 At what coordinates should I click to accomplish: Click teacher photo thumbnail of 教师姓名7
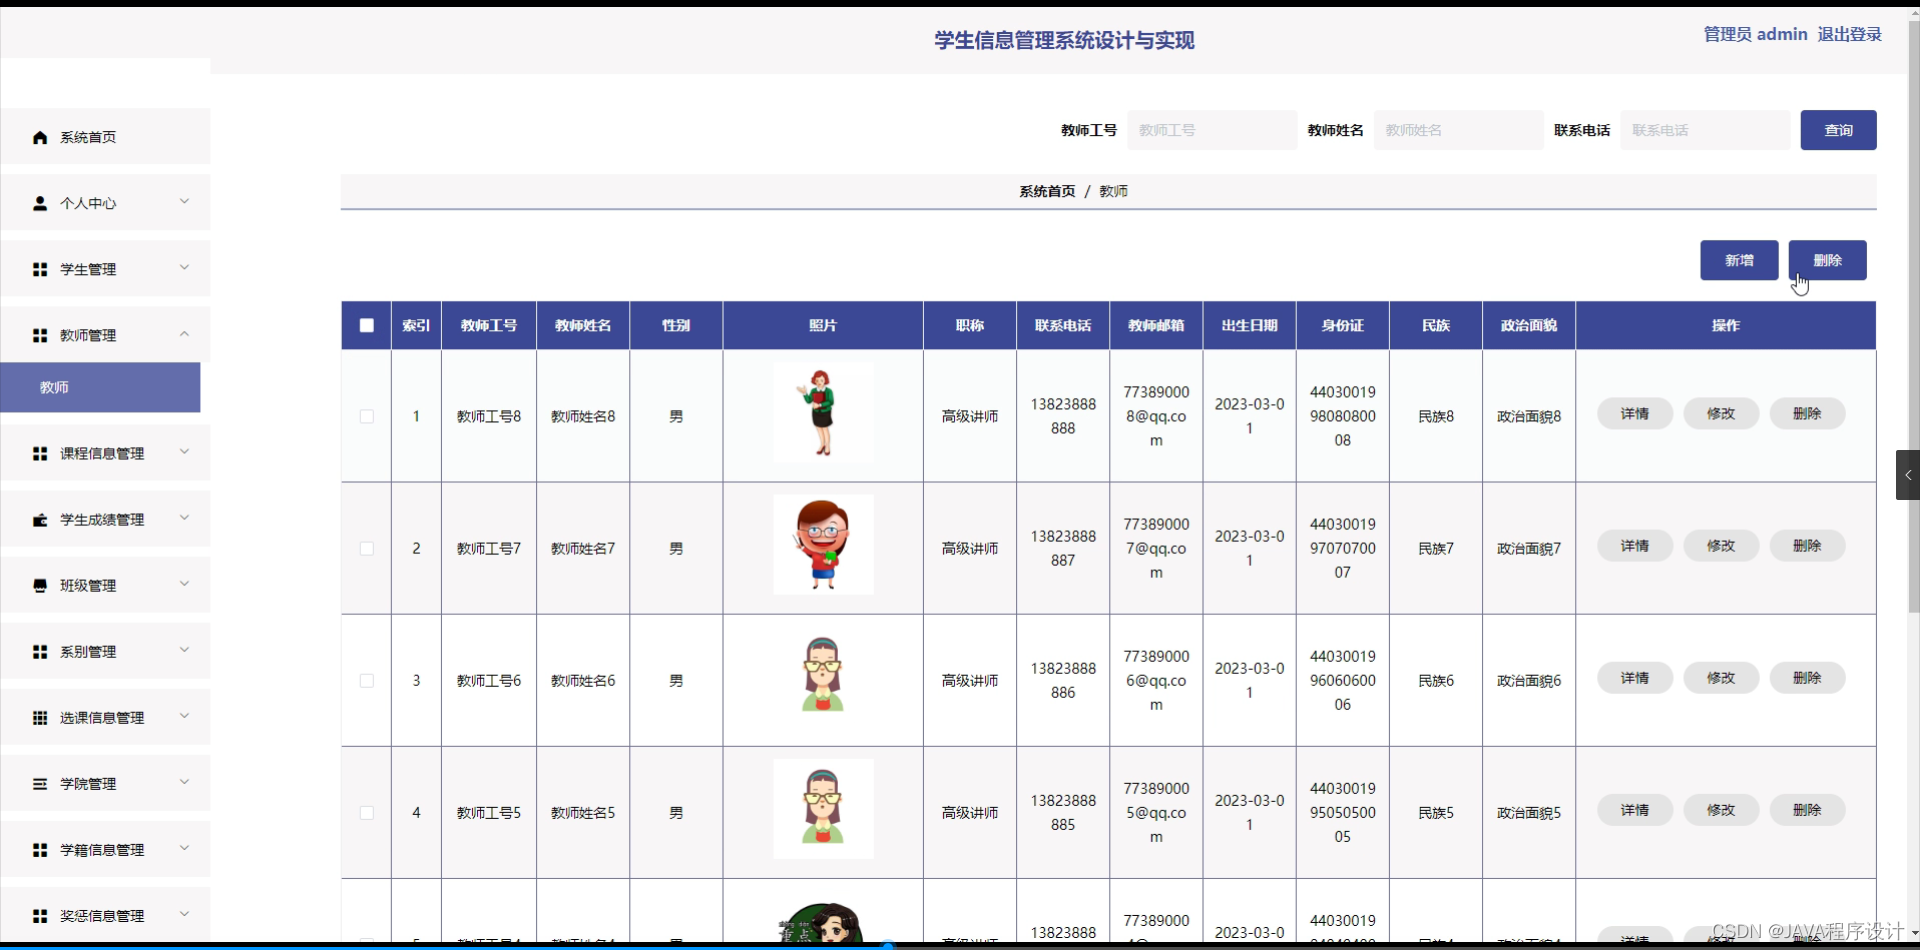pyautogui.click(x=822, y=544)
